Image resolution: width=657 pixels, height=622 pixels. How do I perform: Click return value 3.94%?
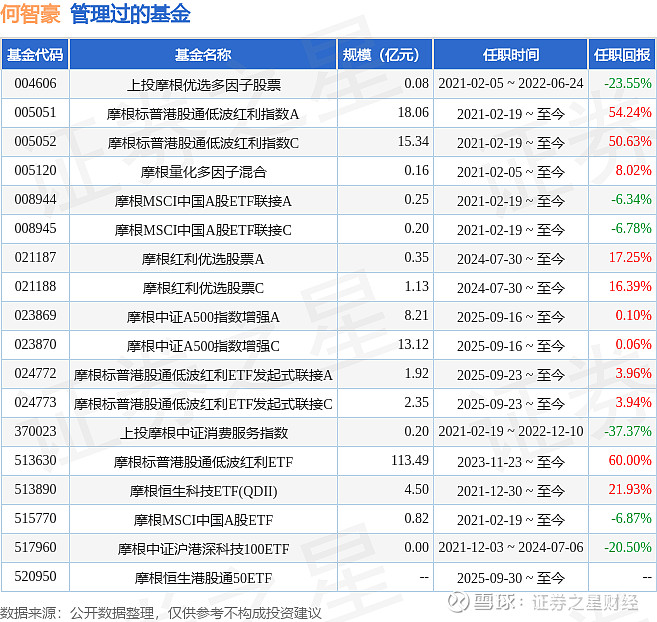tap(633, 402)
